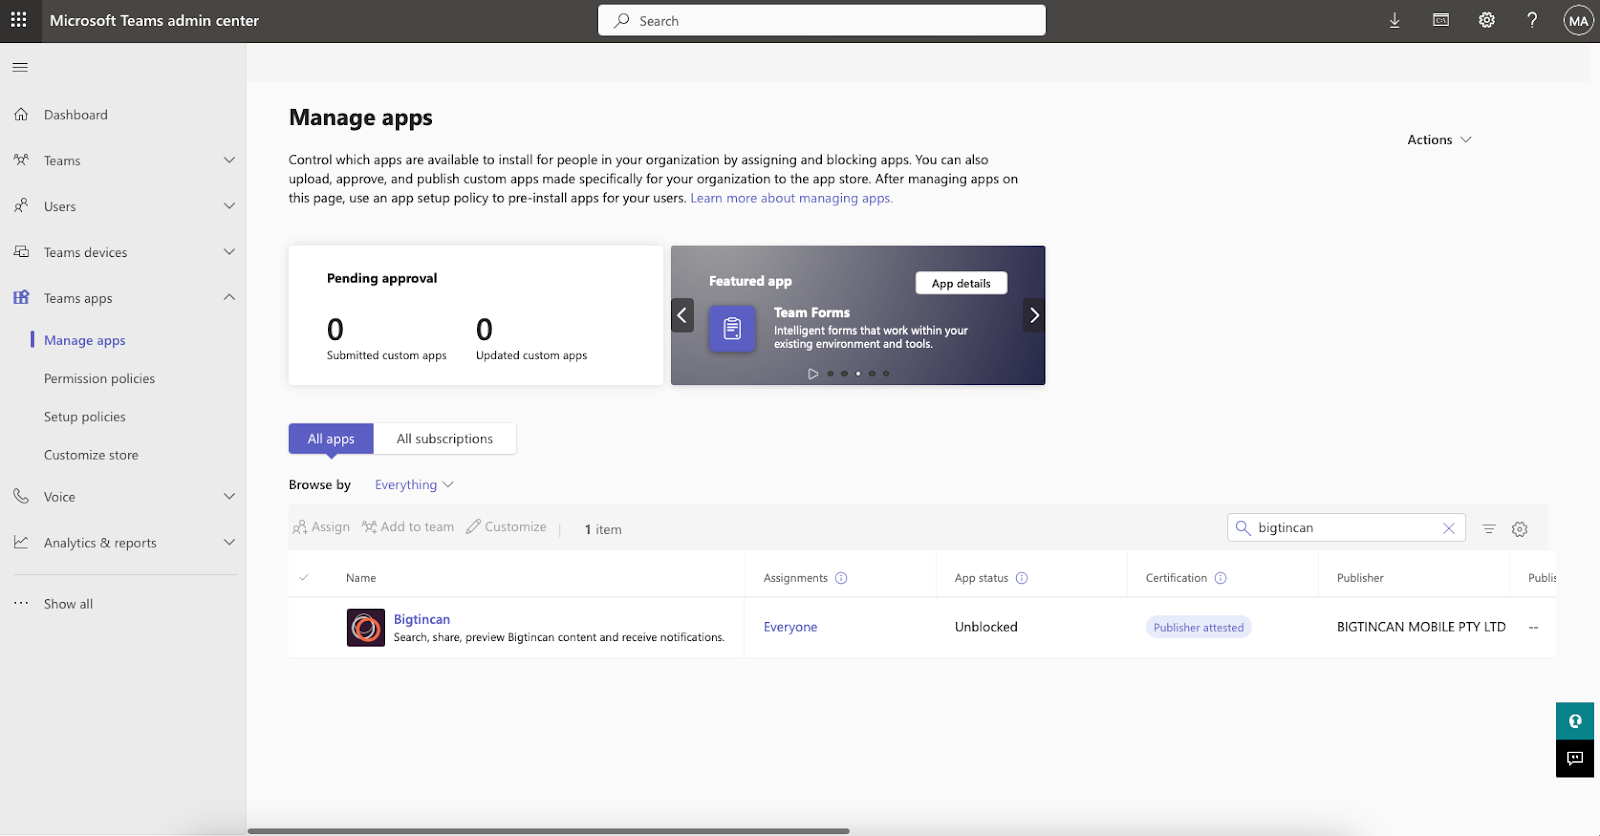The width and height of the screenshot is (1600, 836).
Task: Toggle the select all rows checkmark
Action: pos(304,577)
